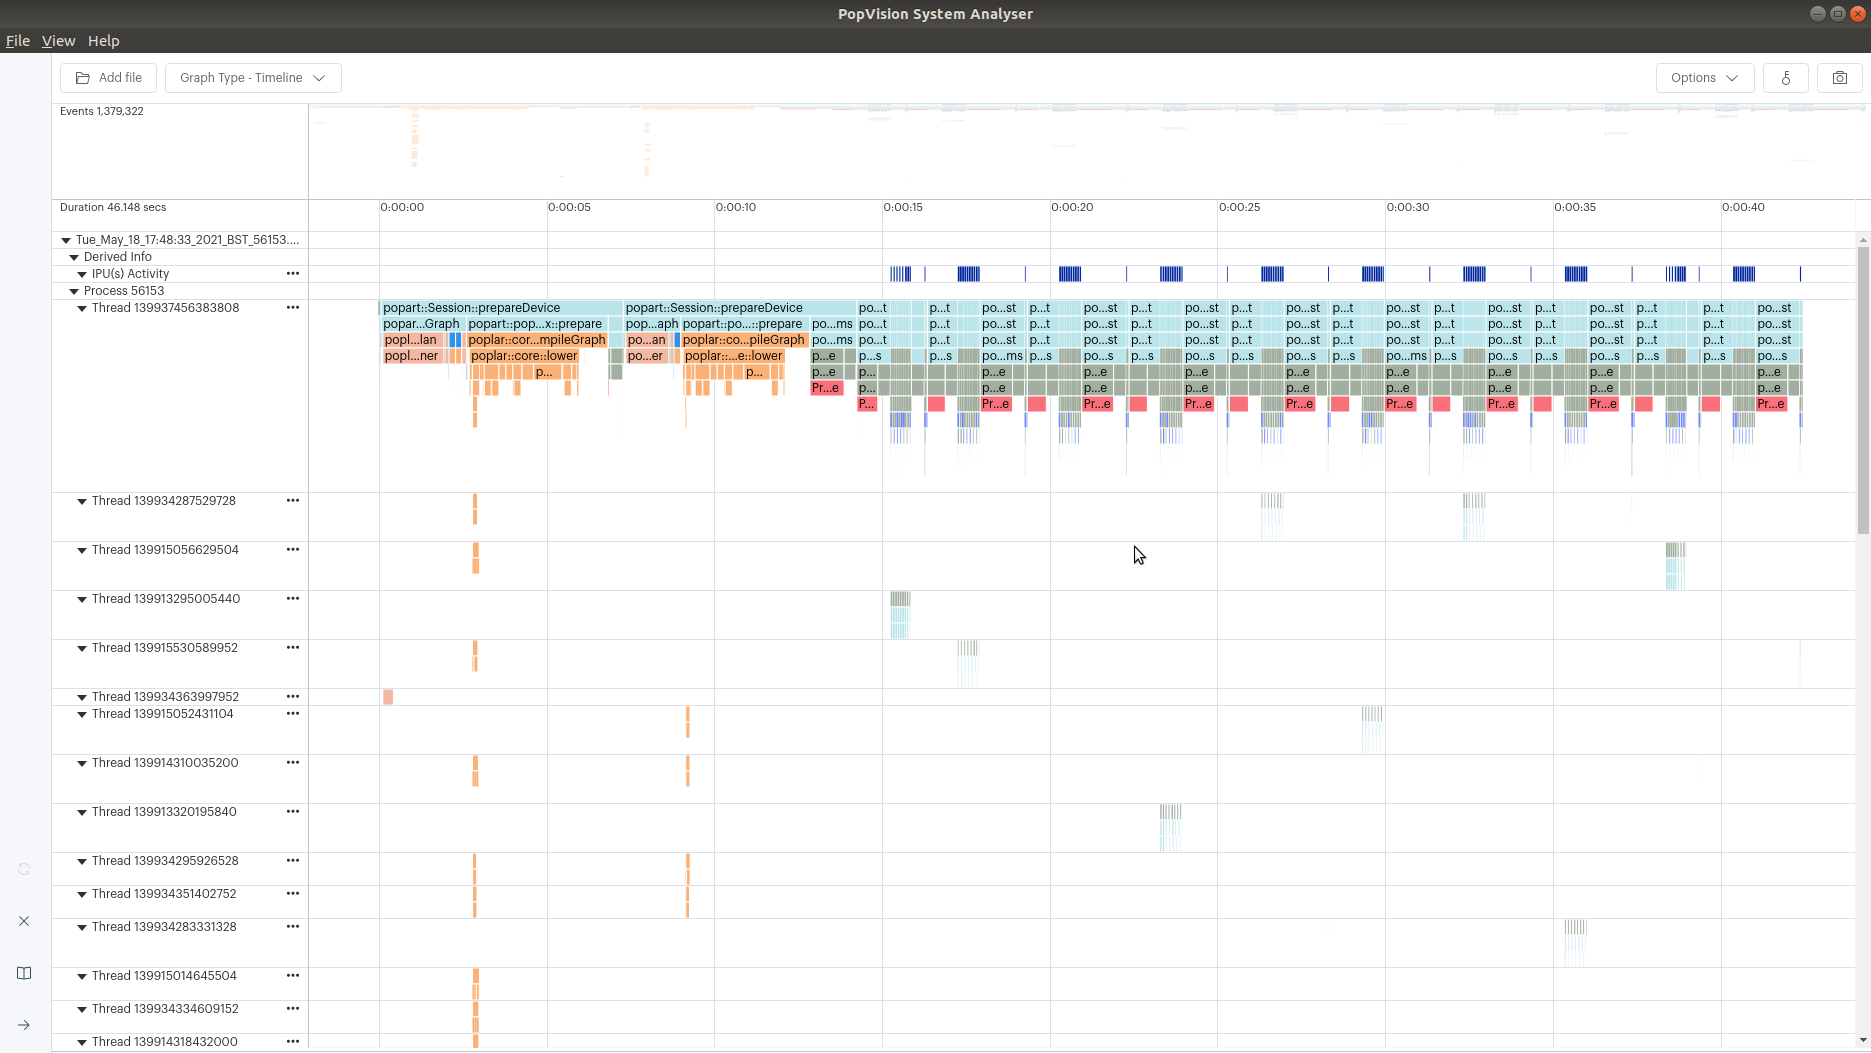Click the Add file button

tap(108, 78)
